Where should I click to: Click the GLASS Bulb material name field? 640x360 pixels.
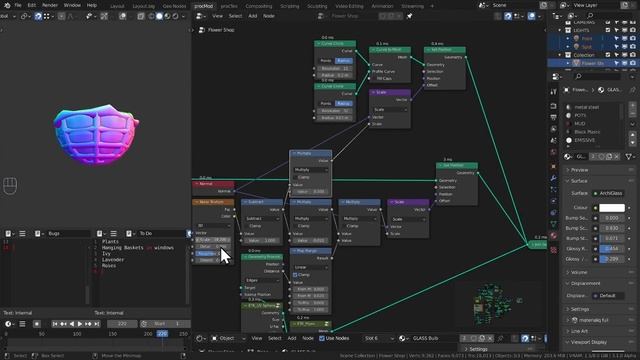click(x=435, y=338)
